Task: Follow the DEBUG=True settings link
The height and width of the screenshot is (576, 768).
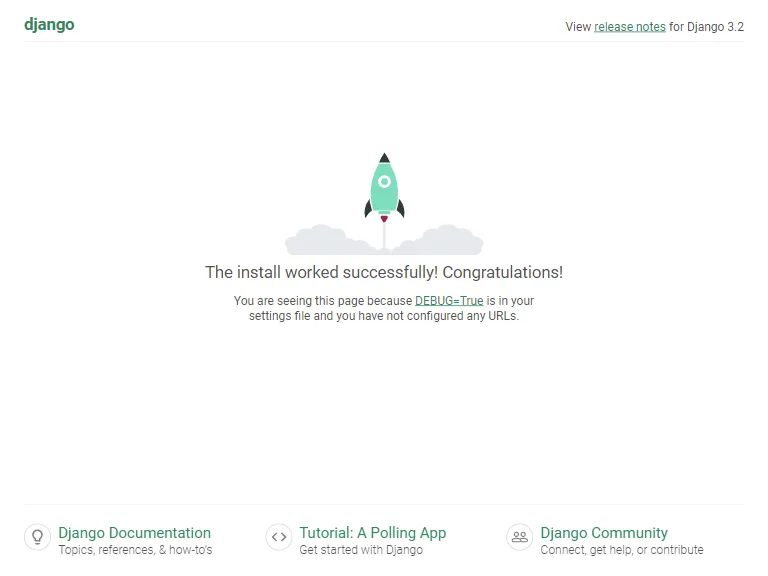Action: pyautogui.click(x=449, y=300)
